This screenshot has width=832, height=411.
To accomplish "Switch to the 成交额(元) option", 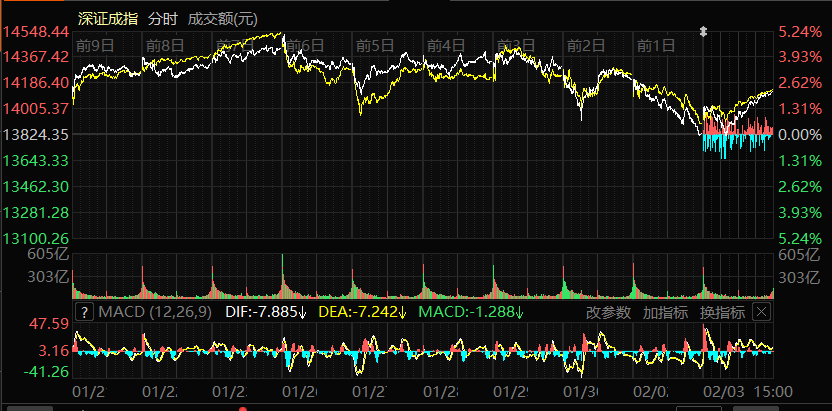I will coord(222,19).
